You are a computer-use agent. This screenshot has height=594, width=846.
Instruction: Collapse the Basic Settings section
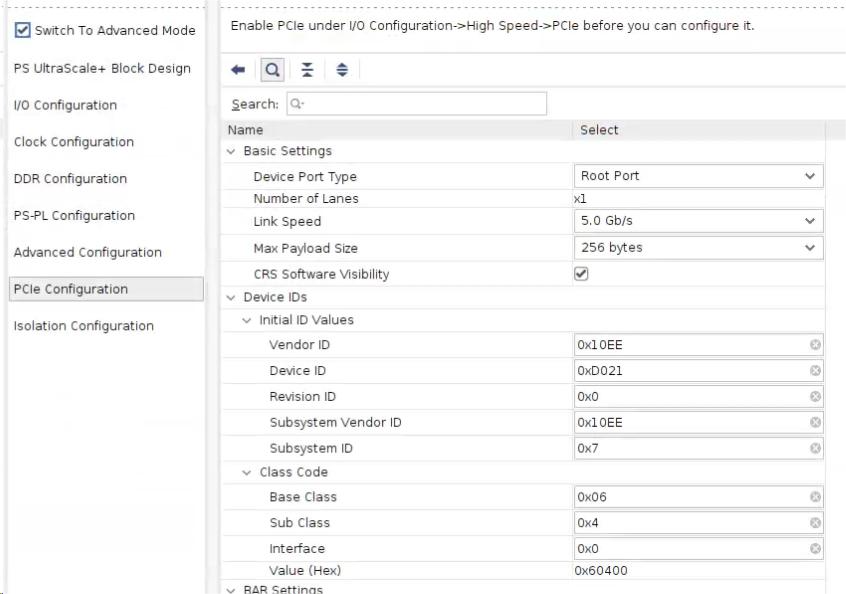232,151
